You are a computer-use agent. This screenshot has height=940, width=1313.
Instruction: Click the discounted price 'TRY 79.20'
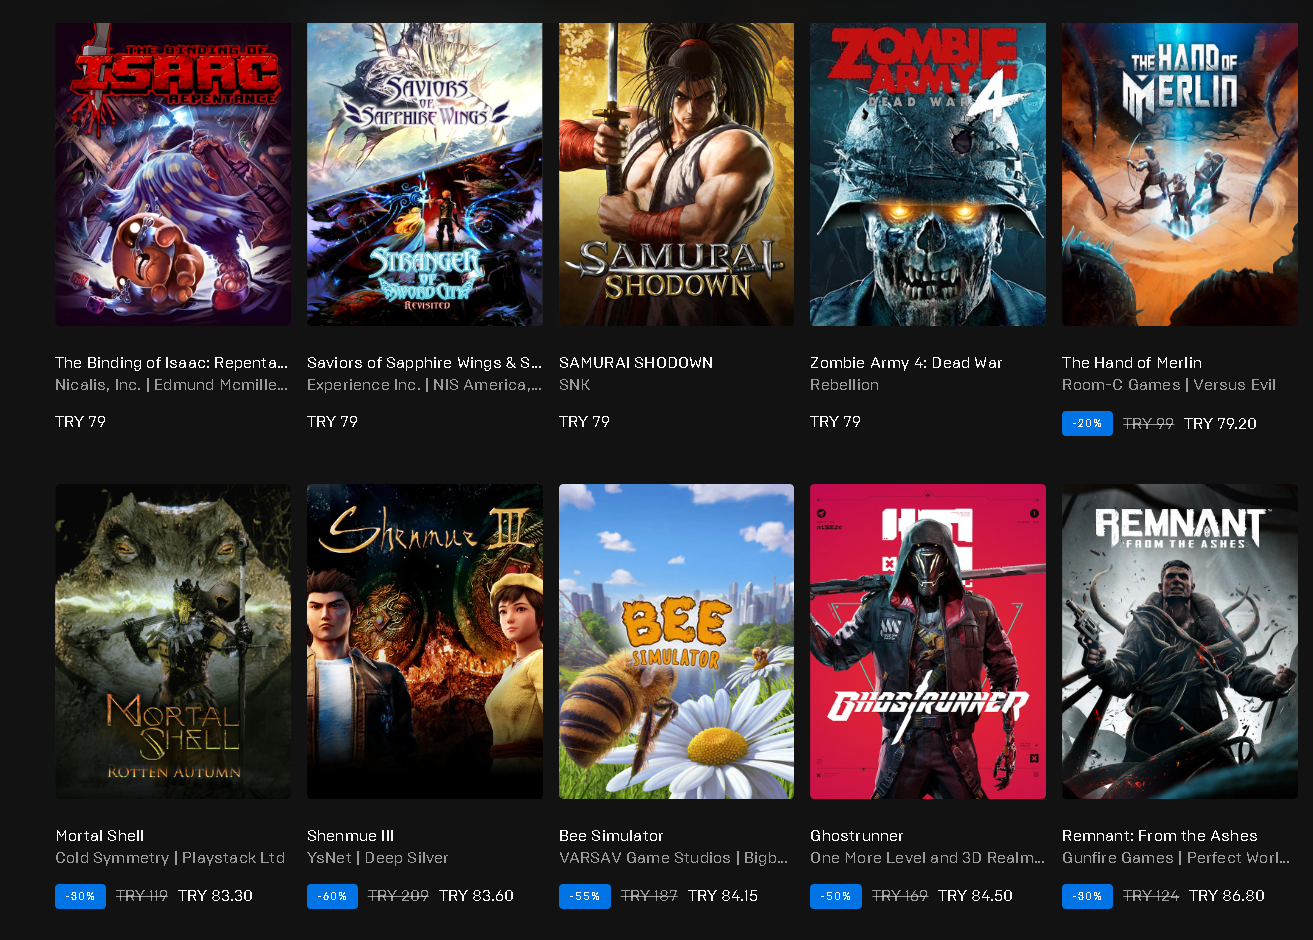tap(1220, 424)
